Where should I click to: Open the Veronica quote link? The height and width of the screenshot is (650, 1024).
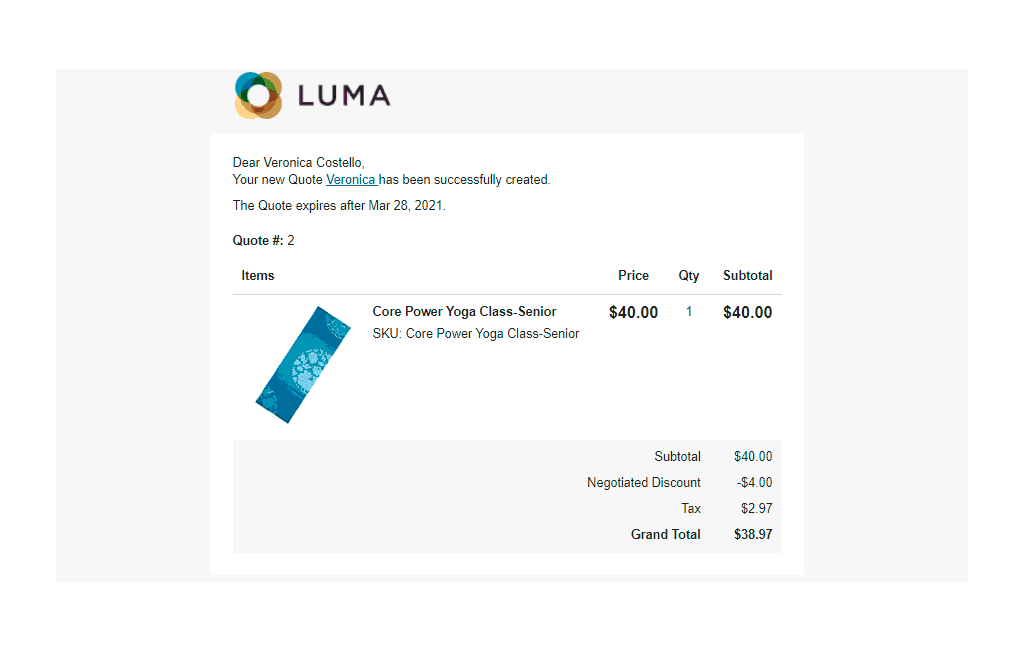click(x=351, y=180)
